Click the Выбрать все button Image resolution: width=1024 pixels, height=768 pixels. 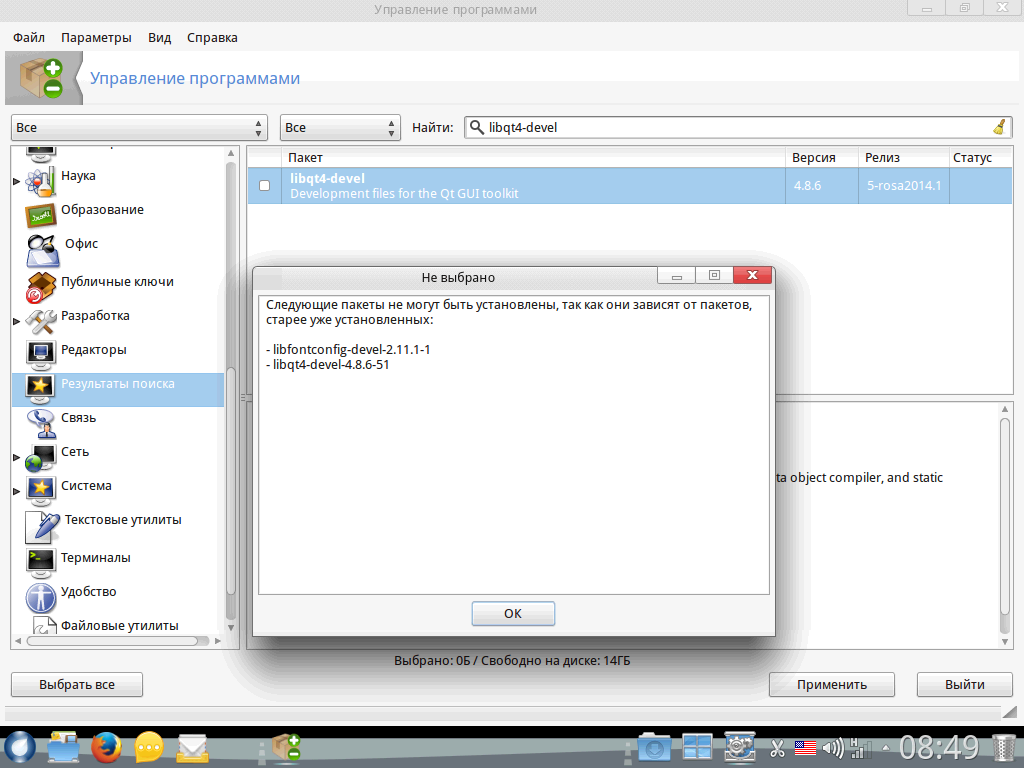click(x=77, y=684)
